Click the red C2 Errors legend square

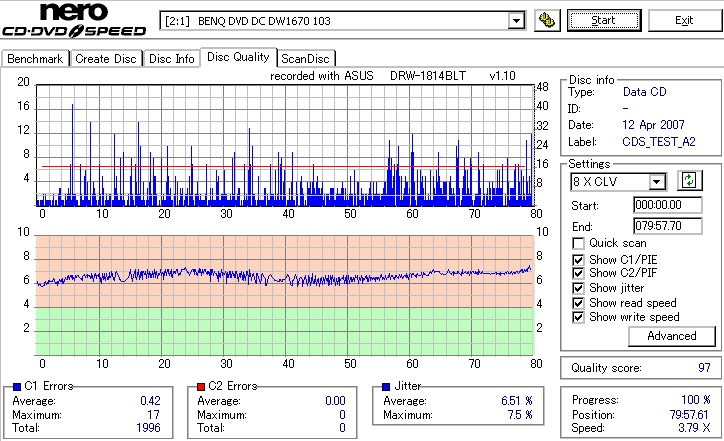(x=201, y=387)
